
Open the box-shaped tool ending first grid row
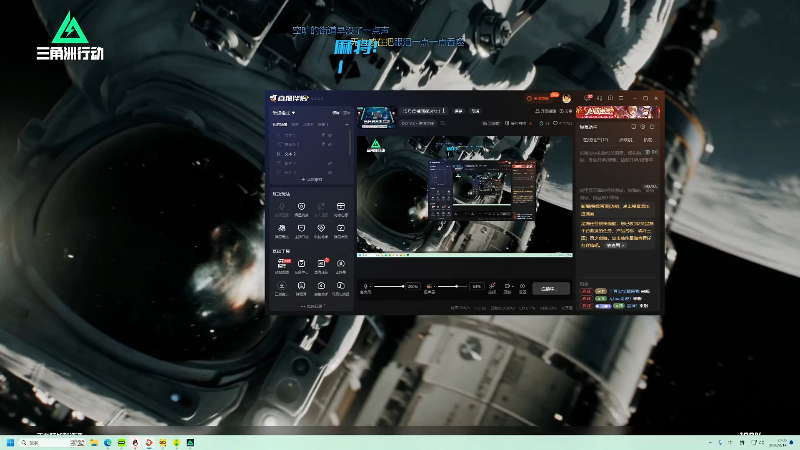[x=341, y=209]
